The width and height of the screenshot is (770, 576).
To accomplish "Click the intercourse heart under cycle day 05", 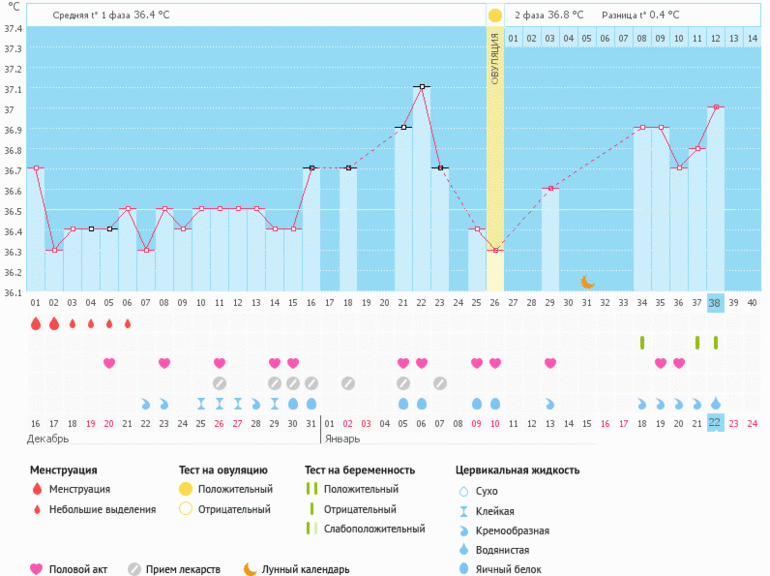I will [109, 363].
